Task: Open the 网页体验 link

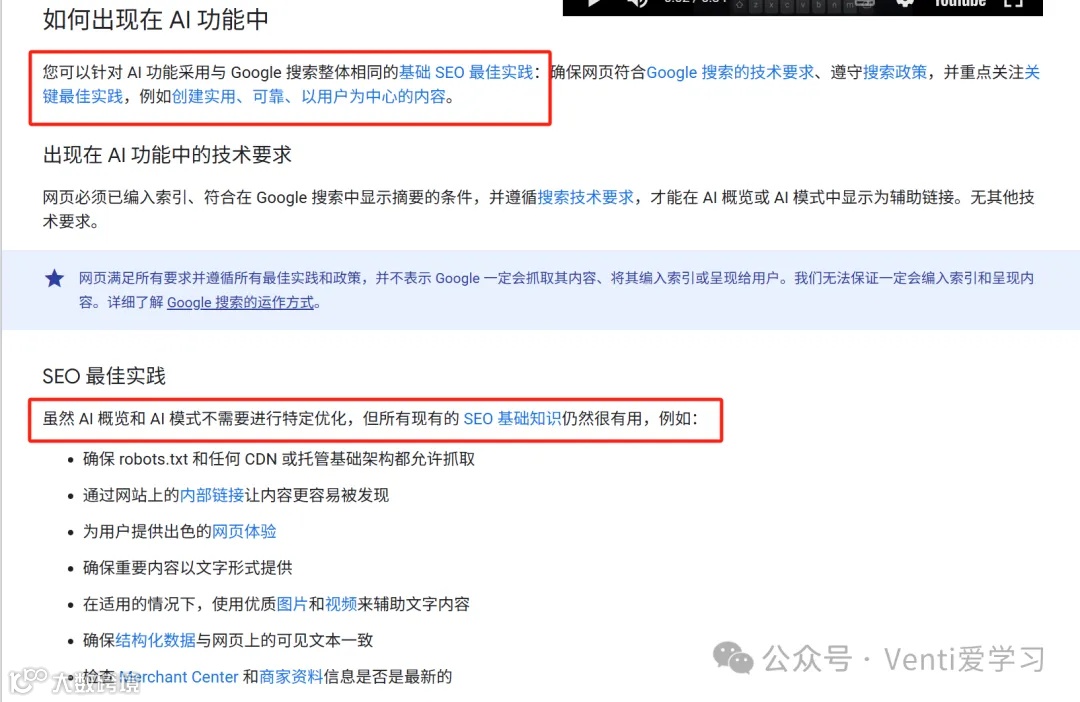Action: 244,532
